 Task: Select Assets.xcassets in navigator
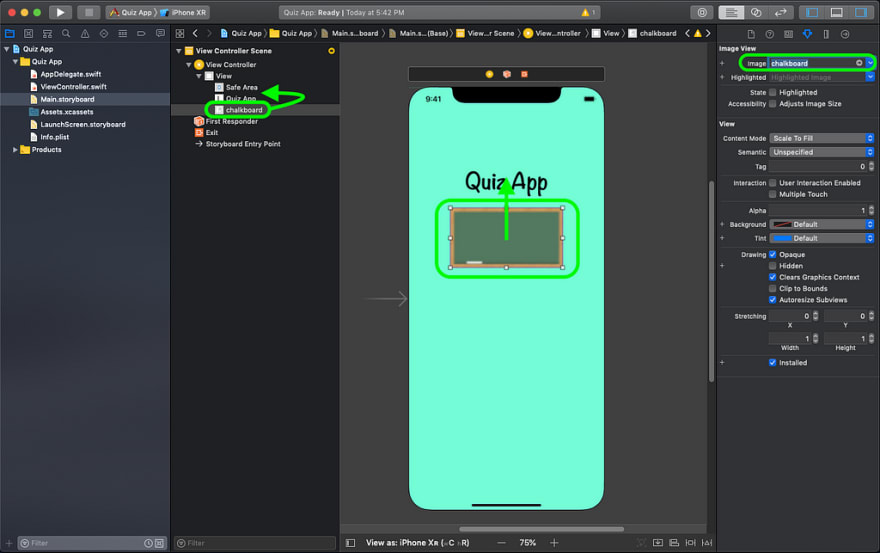click(x=66, y=112)
